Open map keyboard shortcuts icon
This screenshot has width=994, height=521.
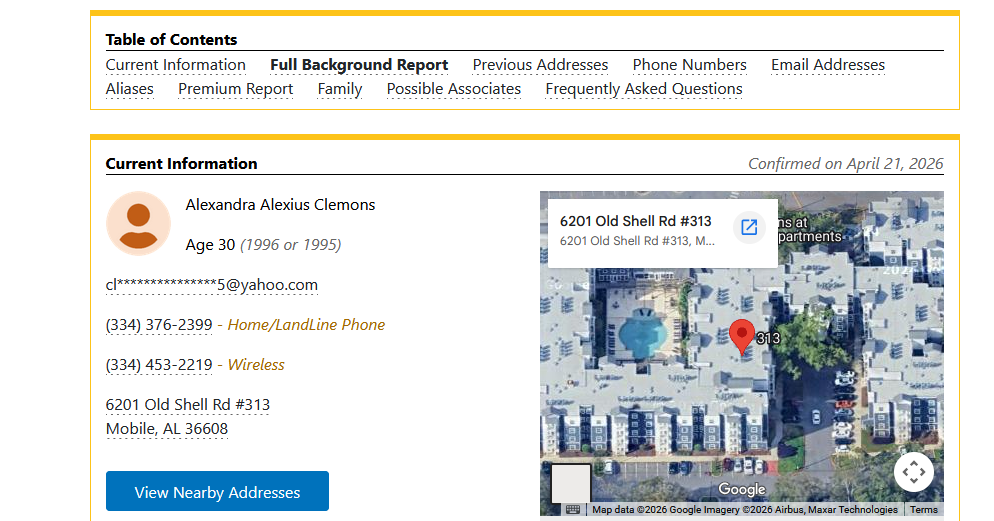tap(573, 509)
